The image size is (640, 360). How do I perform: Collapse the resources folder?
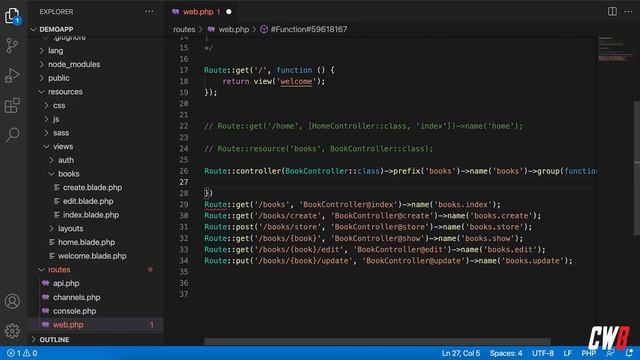(x=42, y=92)
